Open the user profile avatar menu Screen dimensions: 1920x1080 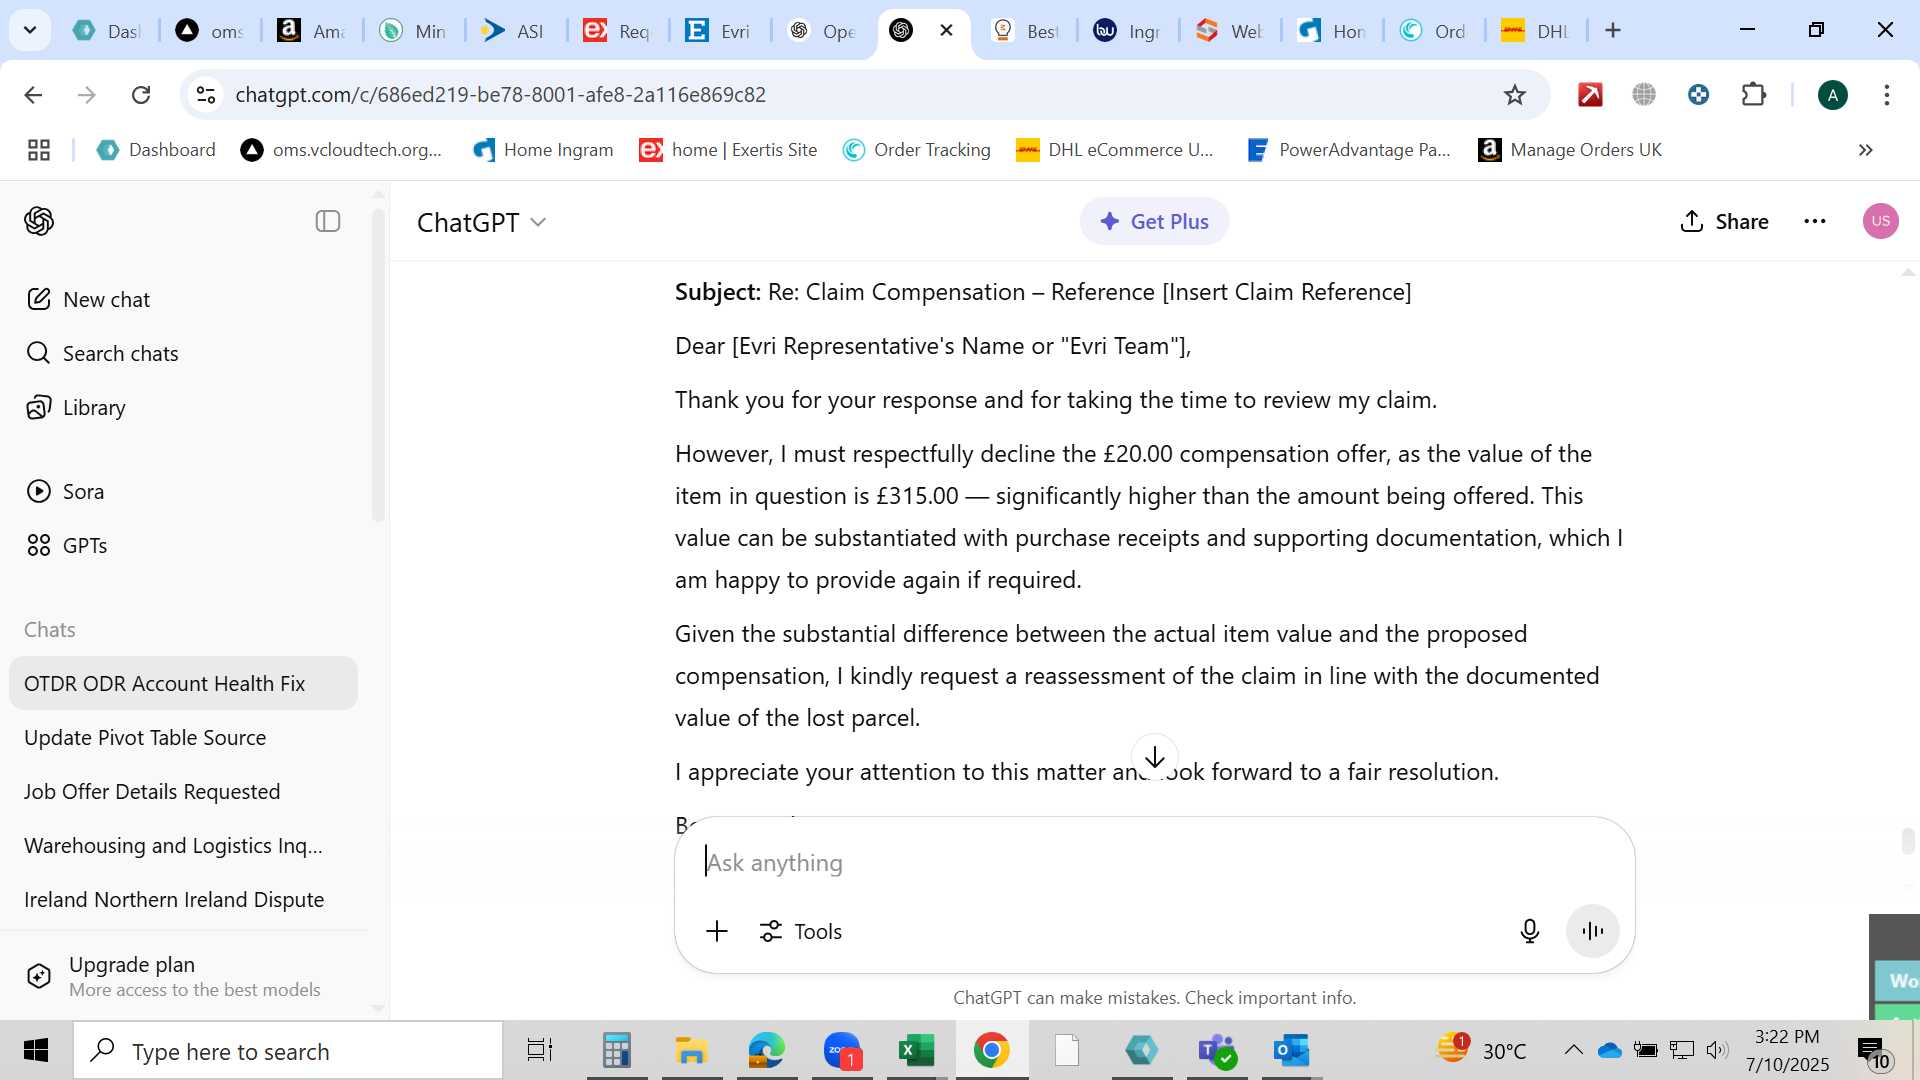click(x=1881, y=221)
